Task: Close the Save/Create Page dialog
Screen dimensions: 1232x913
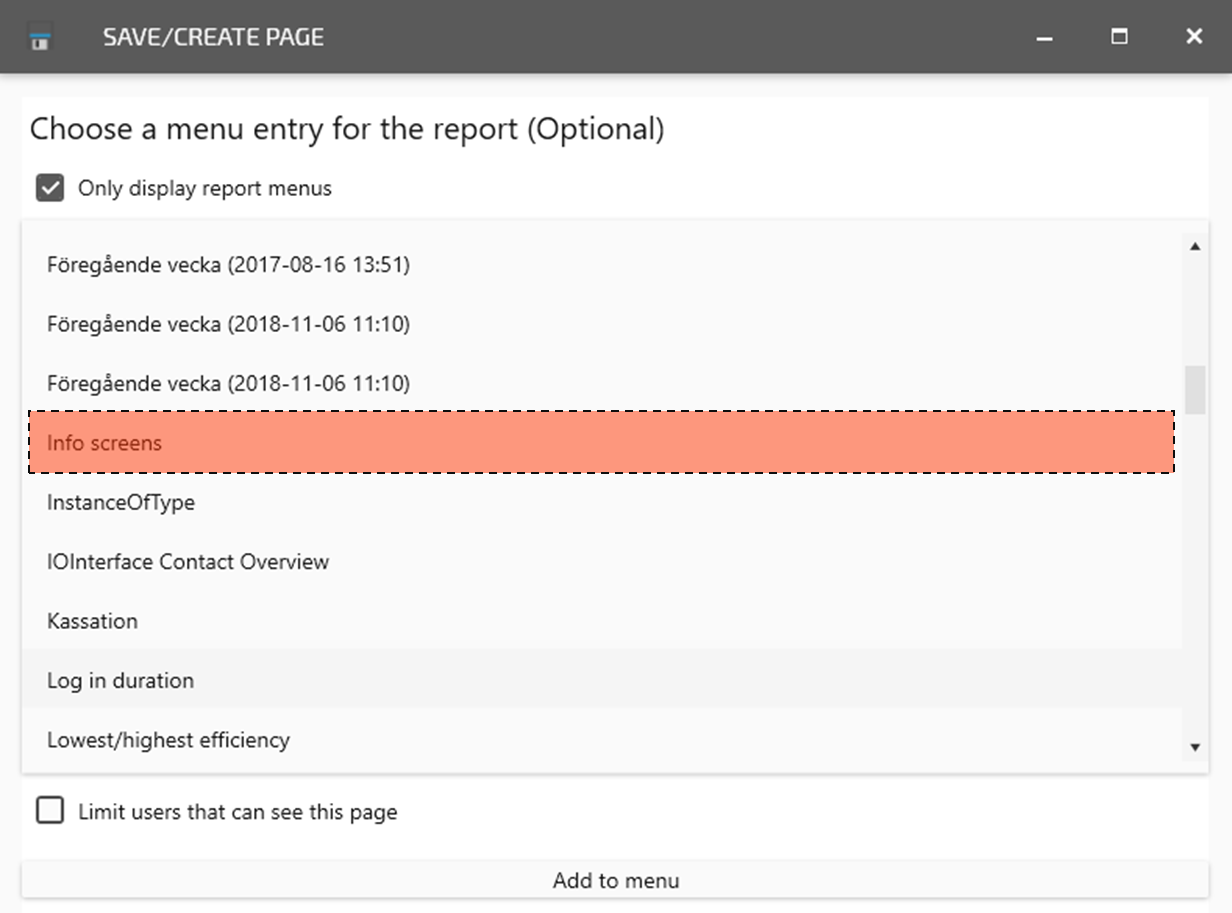Action: (x=1193, y=37)
